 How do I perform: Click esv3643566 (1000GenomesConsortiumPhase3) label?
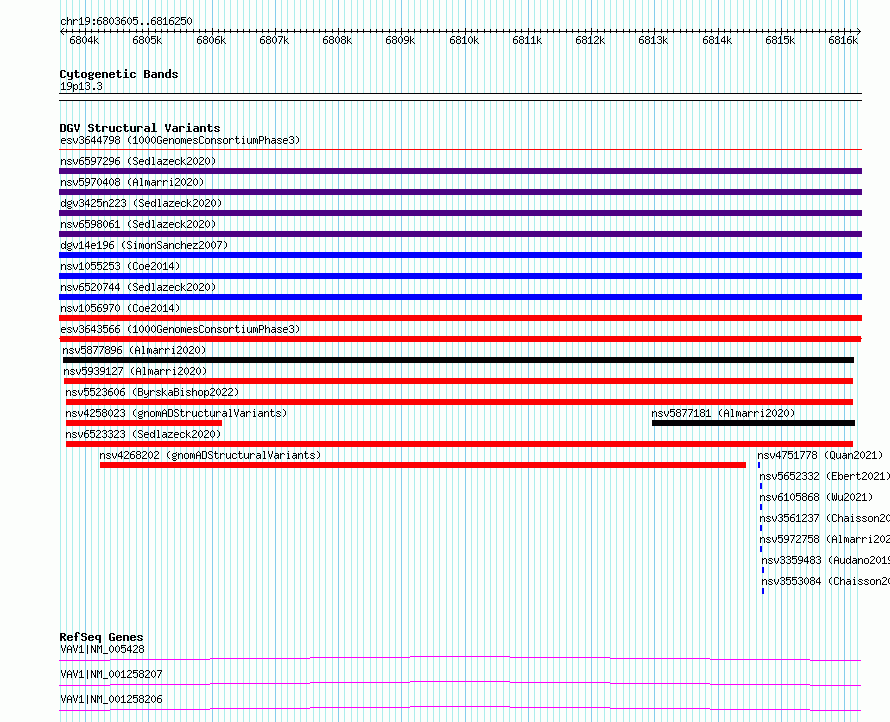coord(180,329)
